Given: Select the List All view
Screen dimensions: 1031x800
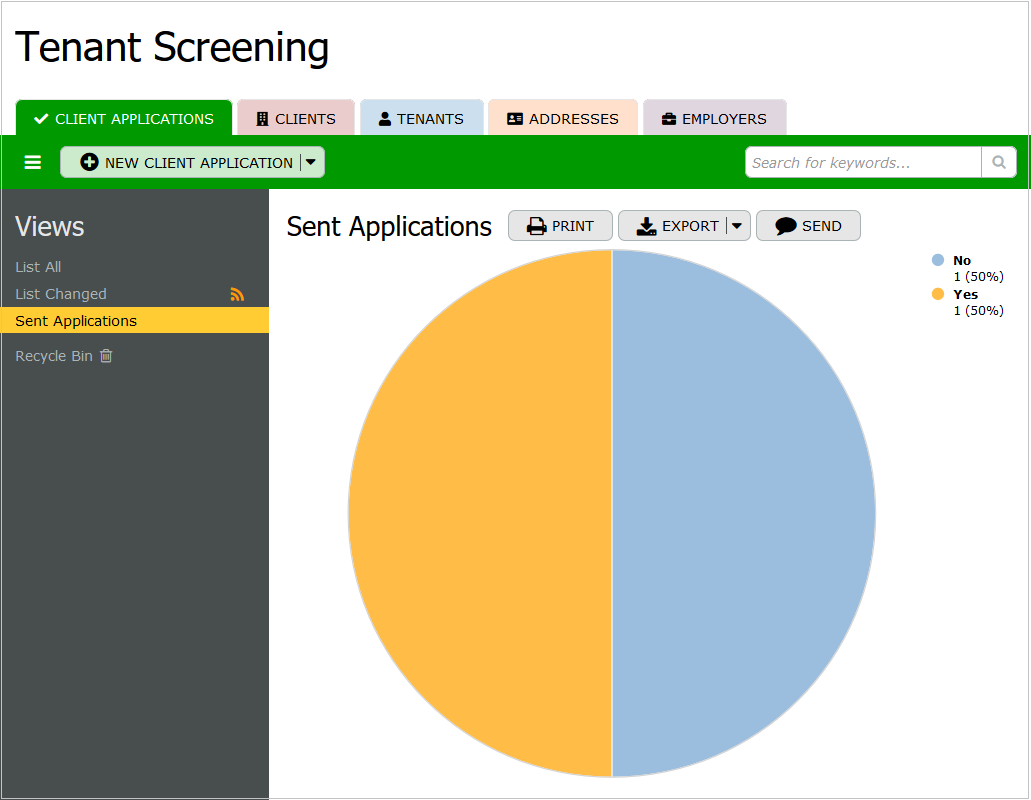Looking at the screenshot, I should (x=38, y=267).
